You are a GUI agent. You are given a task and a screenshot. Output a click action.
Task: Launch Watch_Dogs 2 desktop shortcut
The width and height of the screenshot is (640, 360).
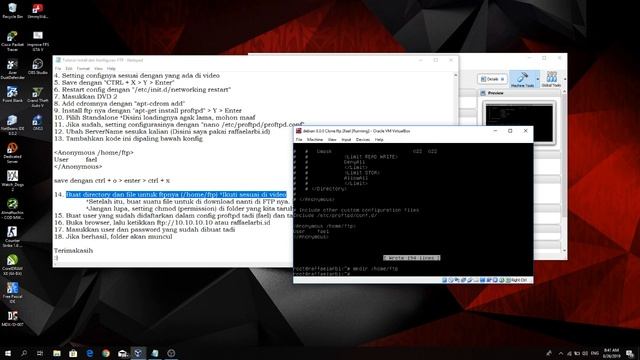12,181
